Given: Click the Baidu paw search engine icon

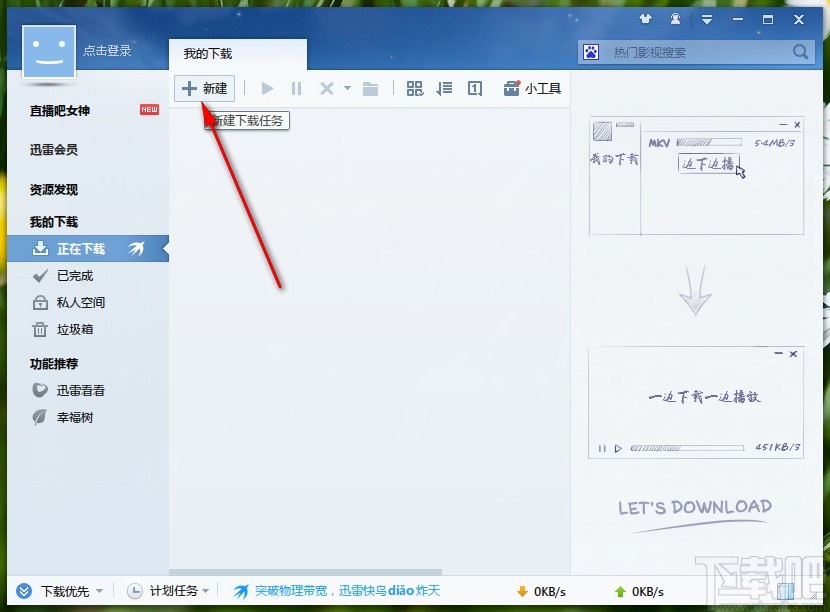Looking at the screenshot, I should pyautogui.click(x=591, y=52).
